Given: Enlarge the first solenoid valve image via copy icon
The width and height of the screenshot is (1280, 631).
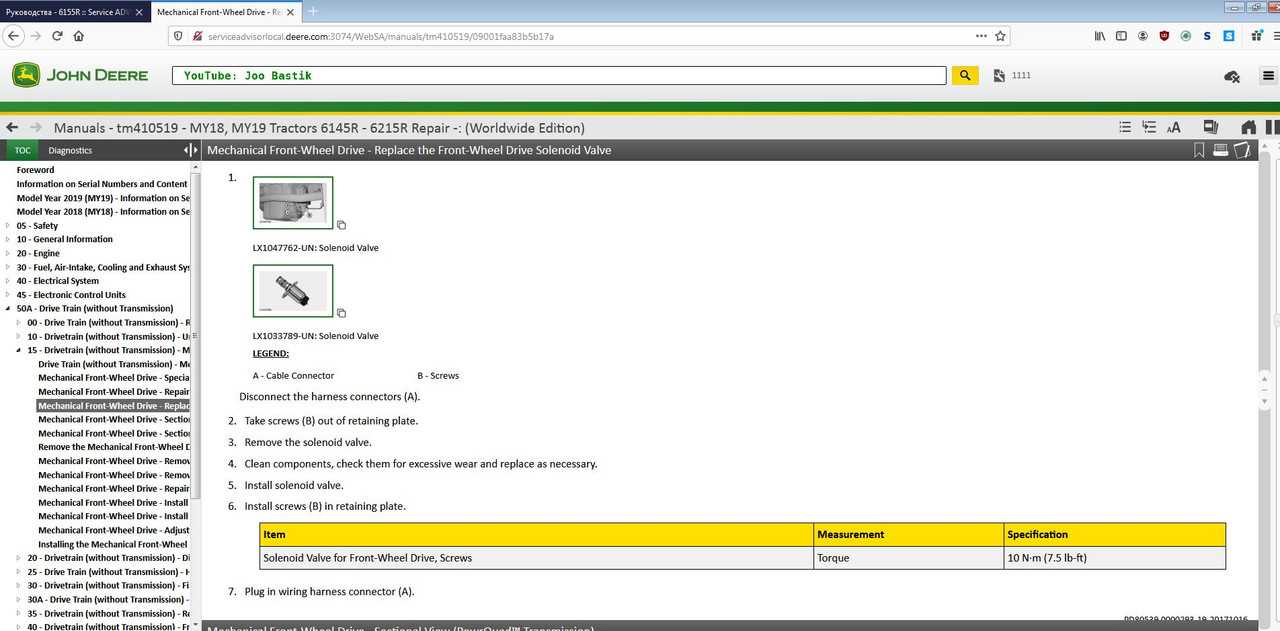Looking at the screenshot, I should [341, 225].
